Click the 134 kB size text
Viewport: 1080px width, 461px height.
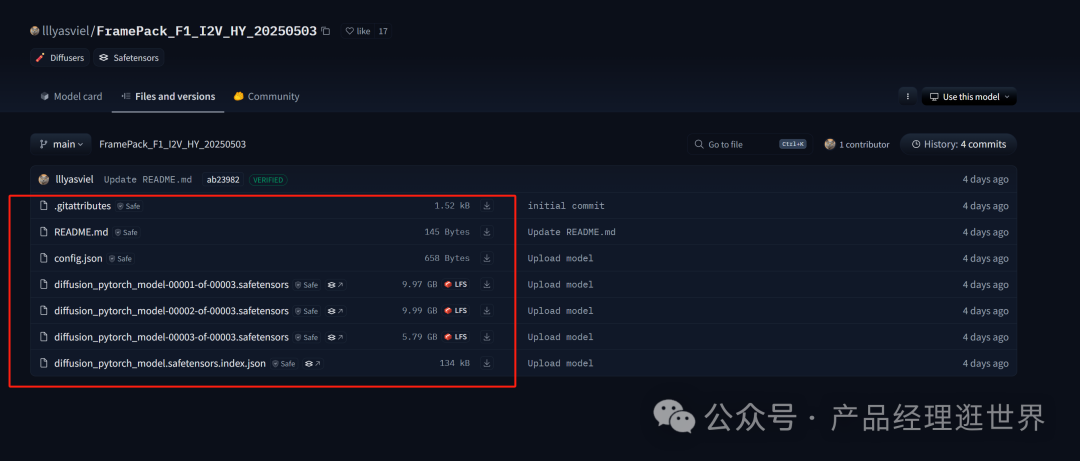[x=455, y=363]
